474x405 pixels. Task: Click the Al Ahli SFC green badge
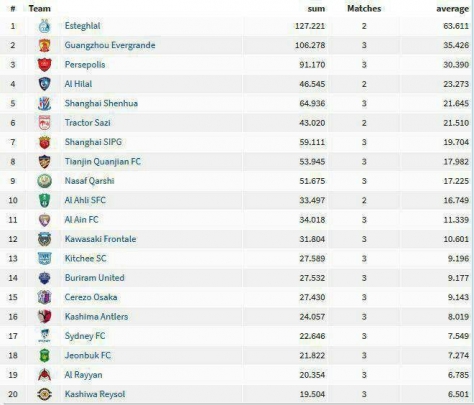(x=44, y=200)
